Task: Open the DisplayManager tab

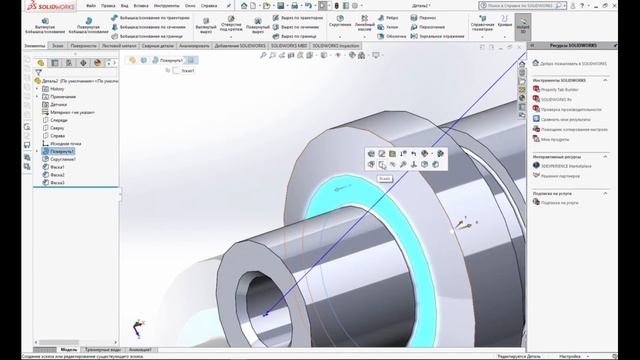Action: pyautogui.click(x=98, y=62)
